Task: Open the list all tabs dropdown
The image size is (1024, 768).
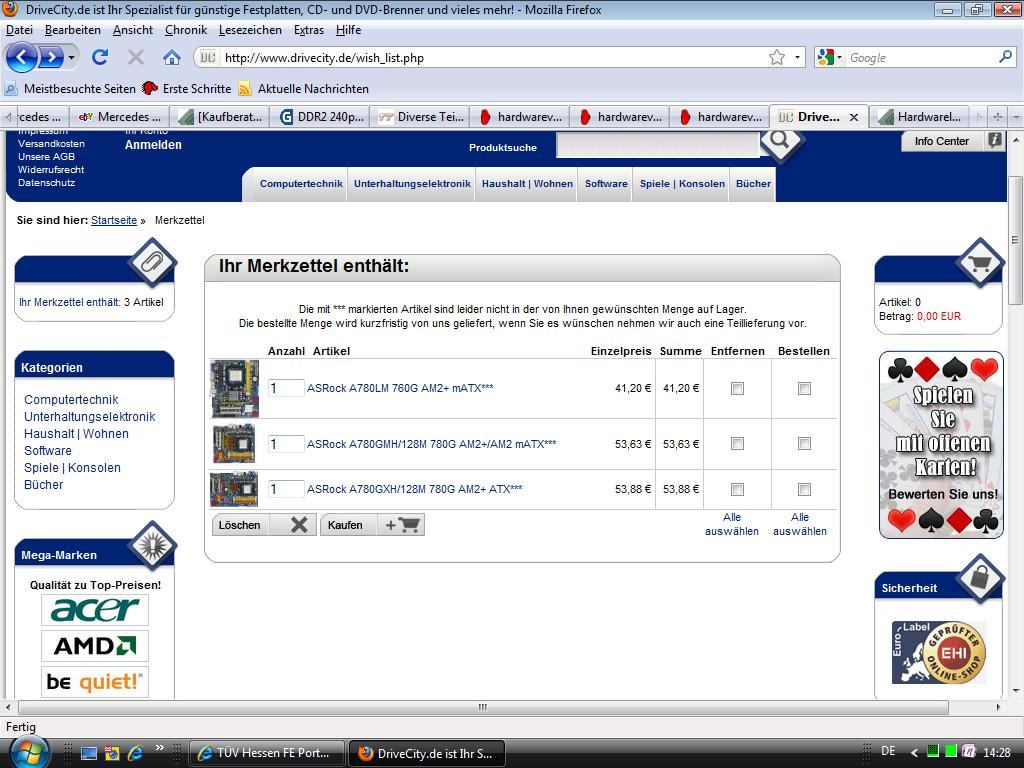Action: coord(1016,118)
